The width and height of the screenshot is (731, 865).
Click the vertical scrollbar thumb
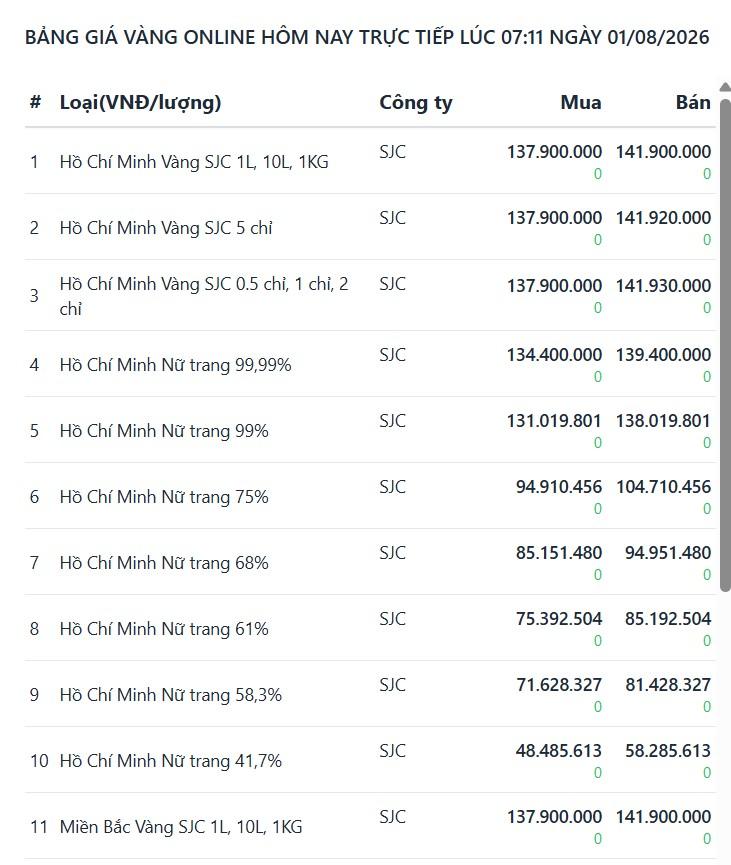[725, 345]
